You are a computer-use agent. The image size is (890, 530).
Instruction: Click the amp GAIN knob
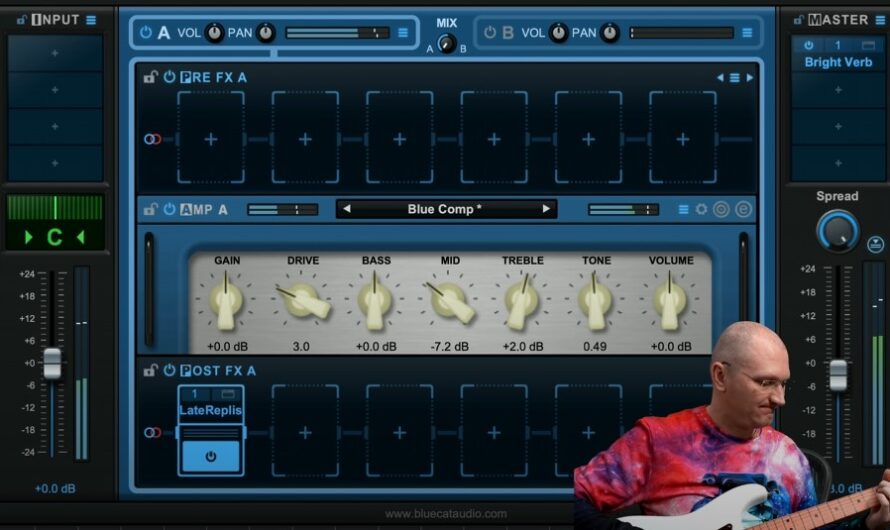click(x=226, y=302)
